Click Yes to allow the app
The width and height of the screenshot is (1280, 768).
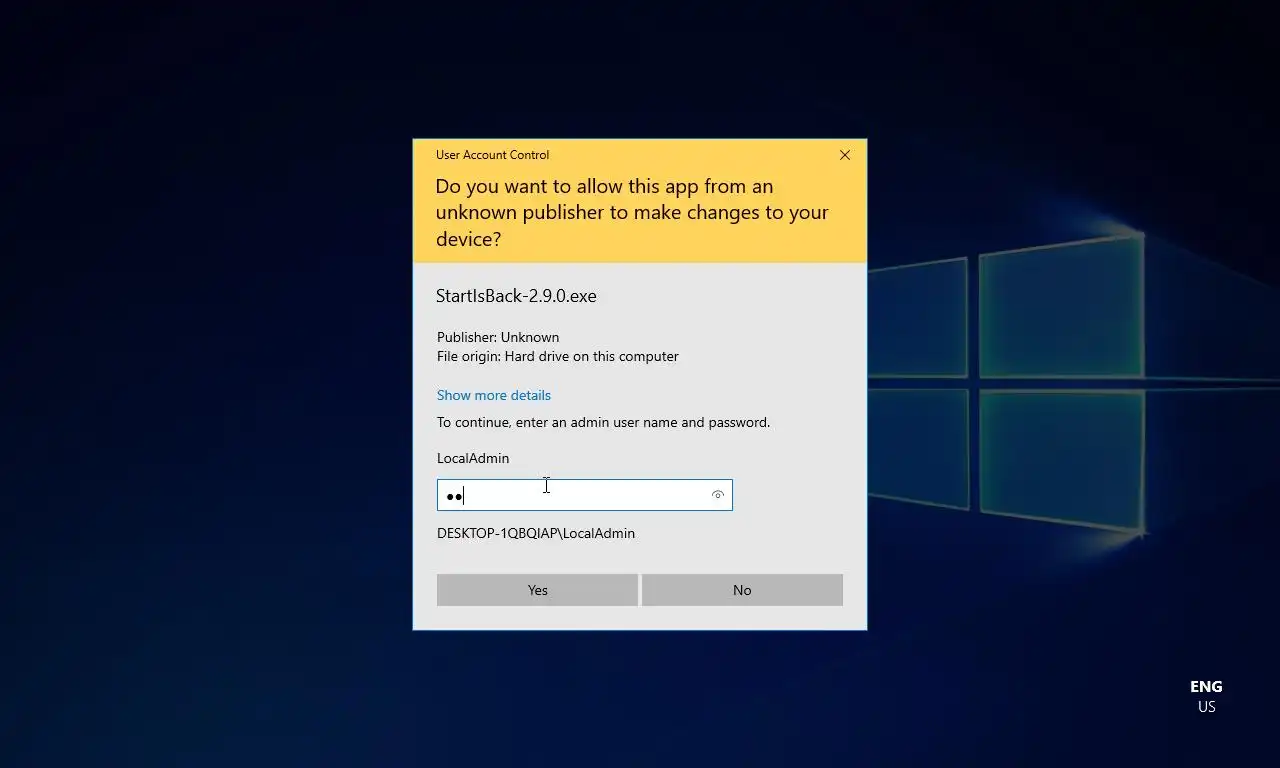click(x=537, y=590)
